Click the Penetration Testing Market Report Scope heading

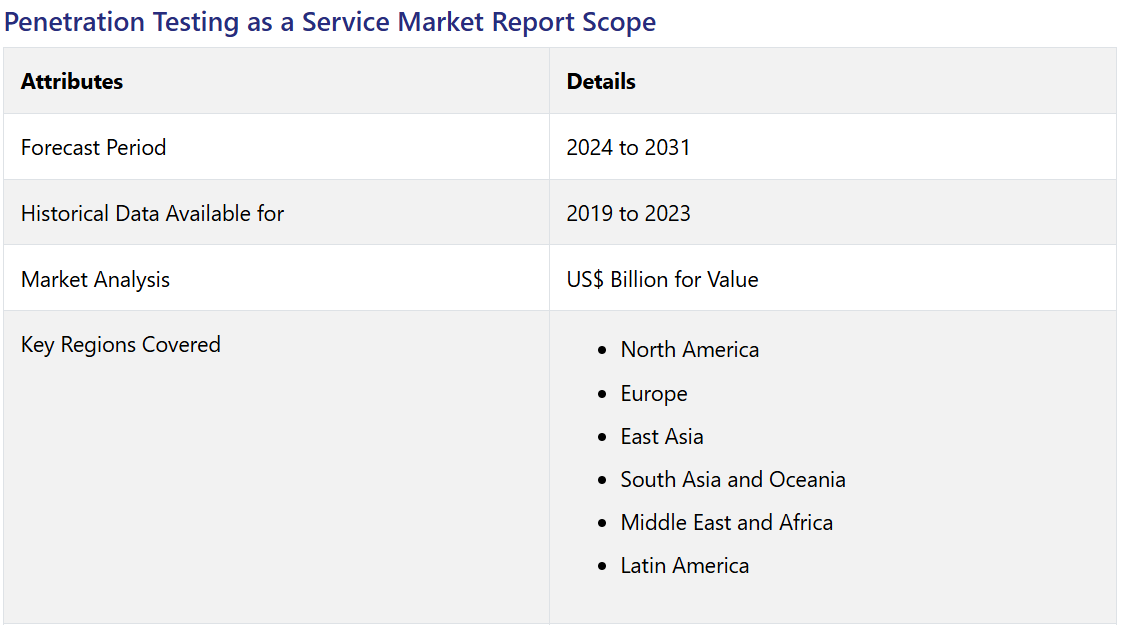point(330,22)
